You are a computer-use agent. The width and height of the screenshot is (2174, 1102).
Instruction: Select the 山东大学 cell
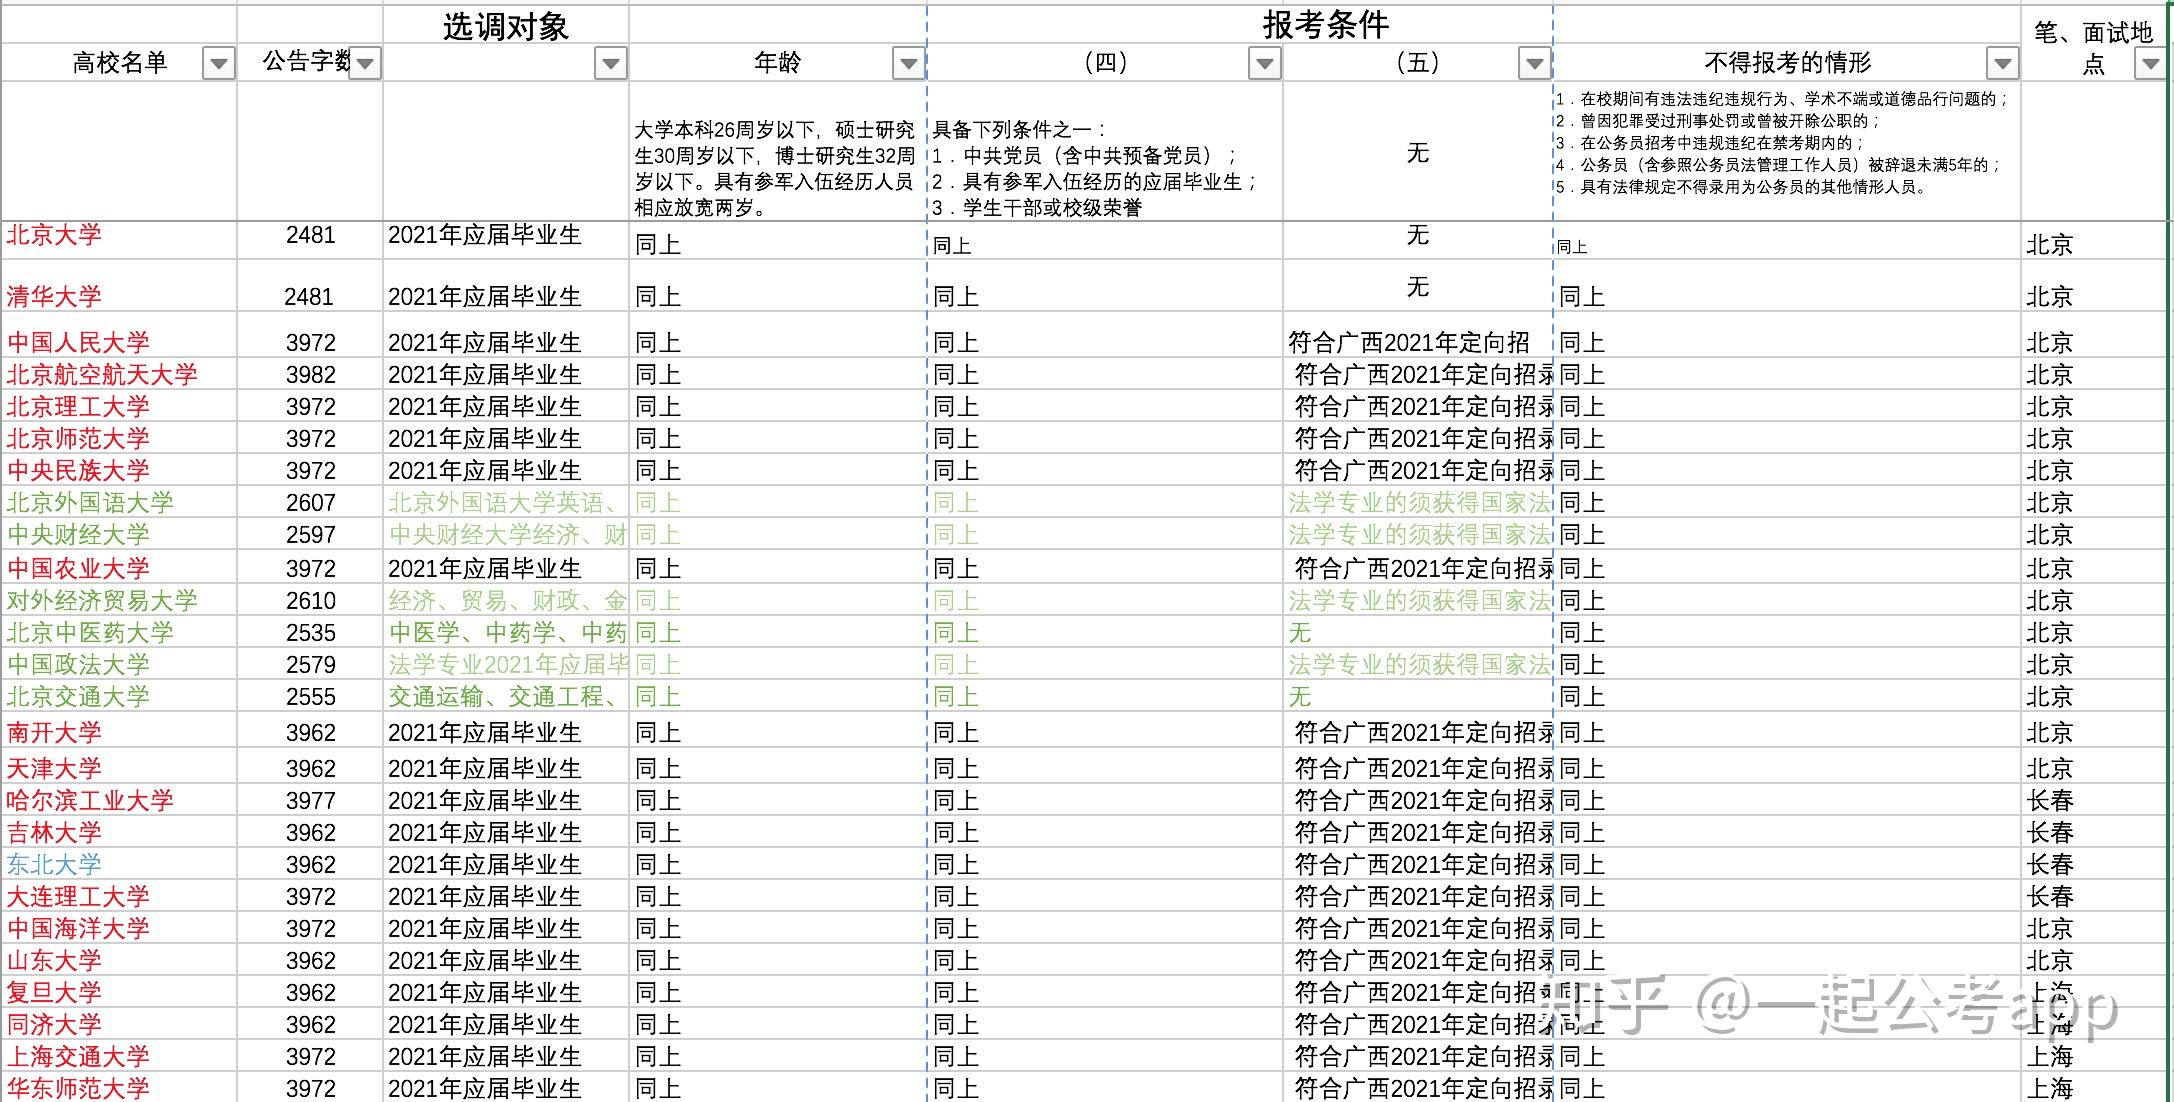[119, 960]
